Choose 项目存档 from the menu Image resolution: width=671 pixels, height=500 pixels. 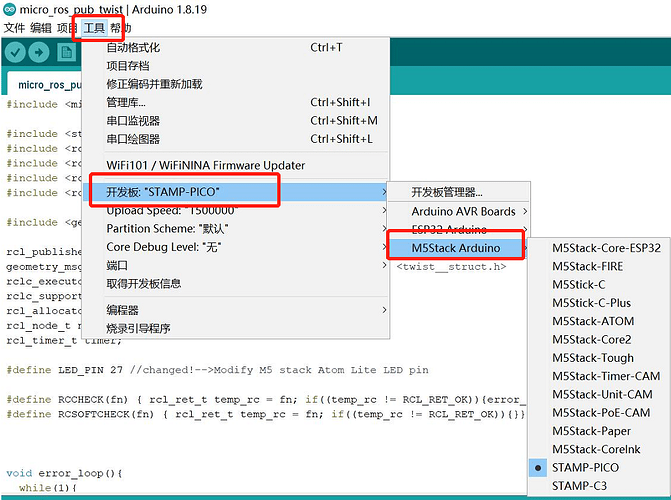click(x=236, y=66)
